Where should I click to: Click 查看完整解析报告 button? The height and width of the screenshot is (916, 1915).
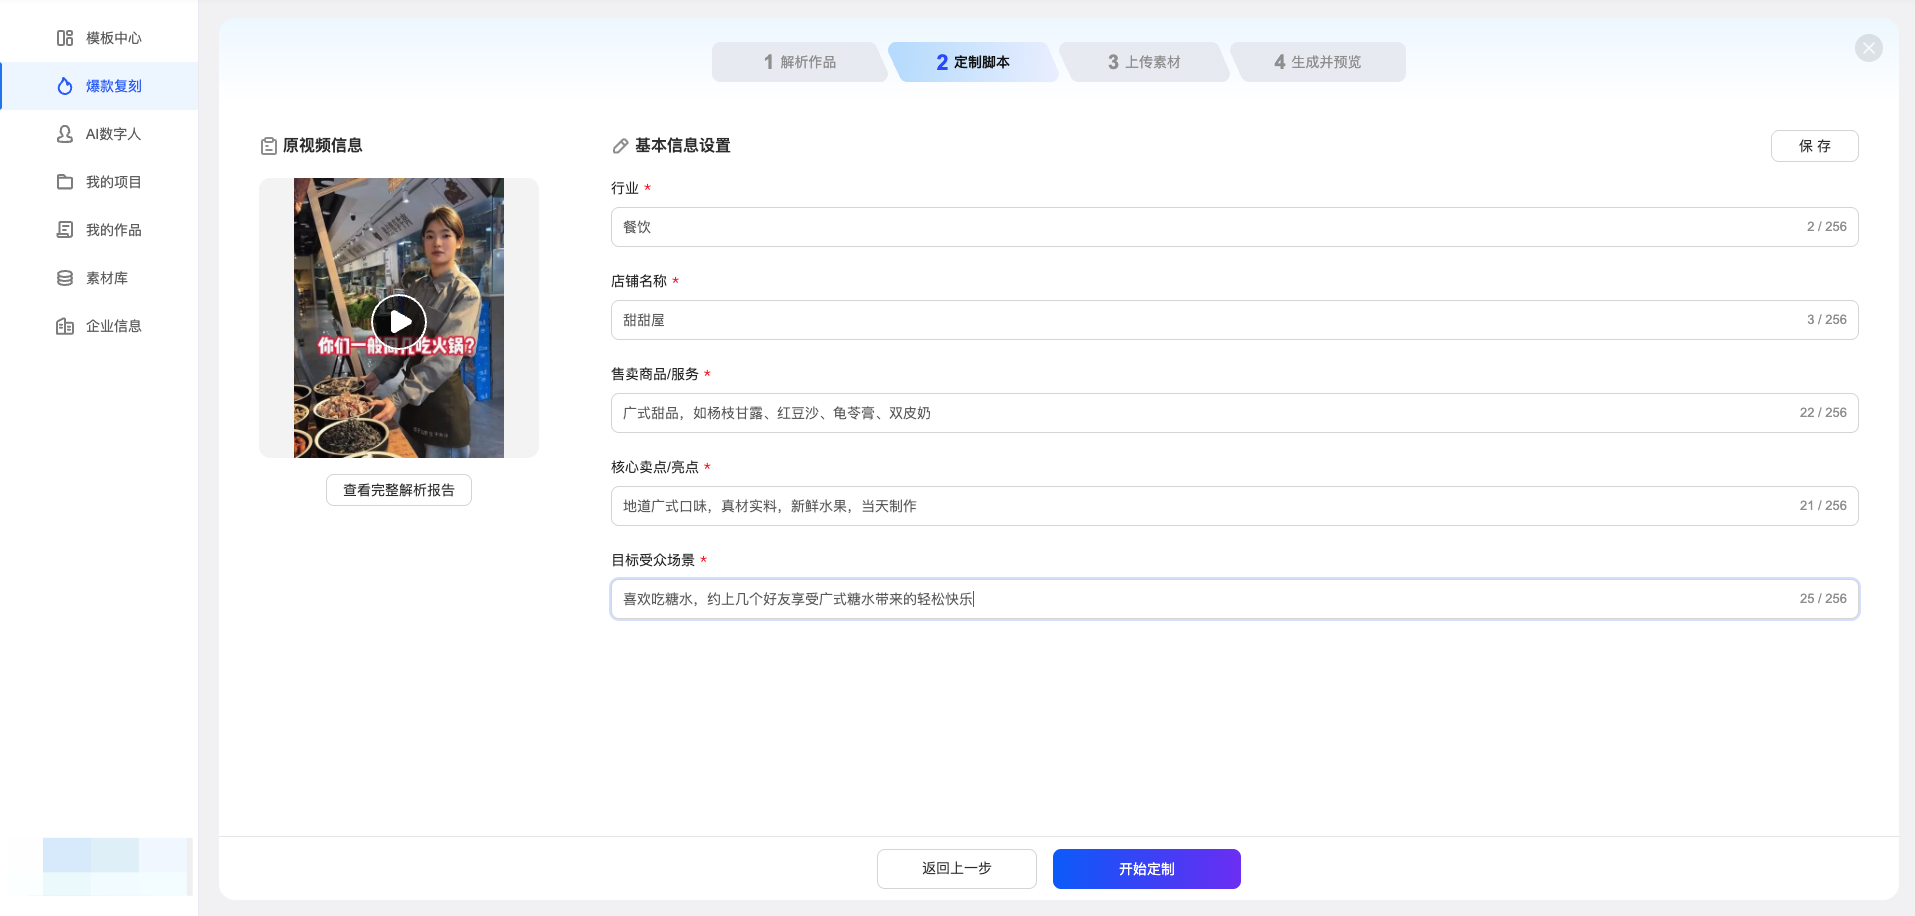(399, 490)
